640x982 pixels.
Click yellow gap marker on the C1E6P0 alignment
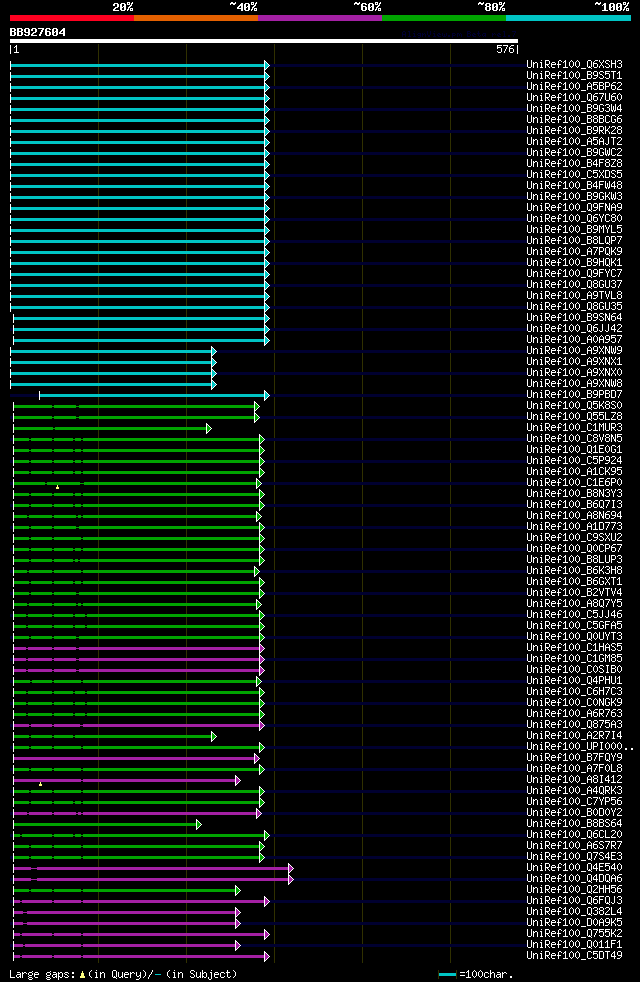pyautogui.click(x=58, y=487)
